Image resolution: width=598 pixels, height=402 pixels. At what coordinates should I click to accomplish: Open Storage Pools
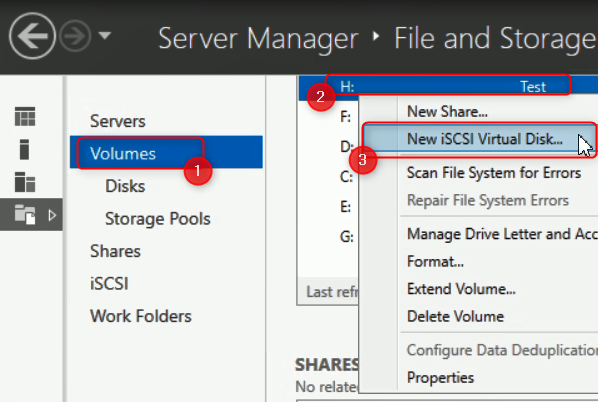tap(158, 219)
